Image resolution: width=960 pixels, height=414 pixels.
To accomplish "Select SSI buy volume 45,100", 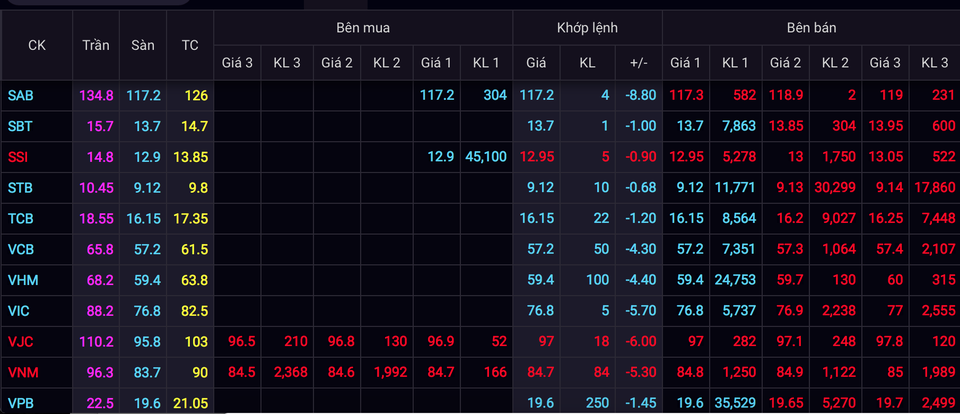I will pyautogui.click(x=486, y=157).
